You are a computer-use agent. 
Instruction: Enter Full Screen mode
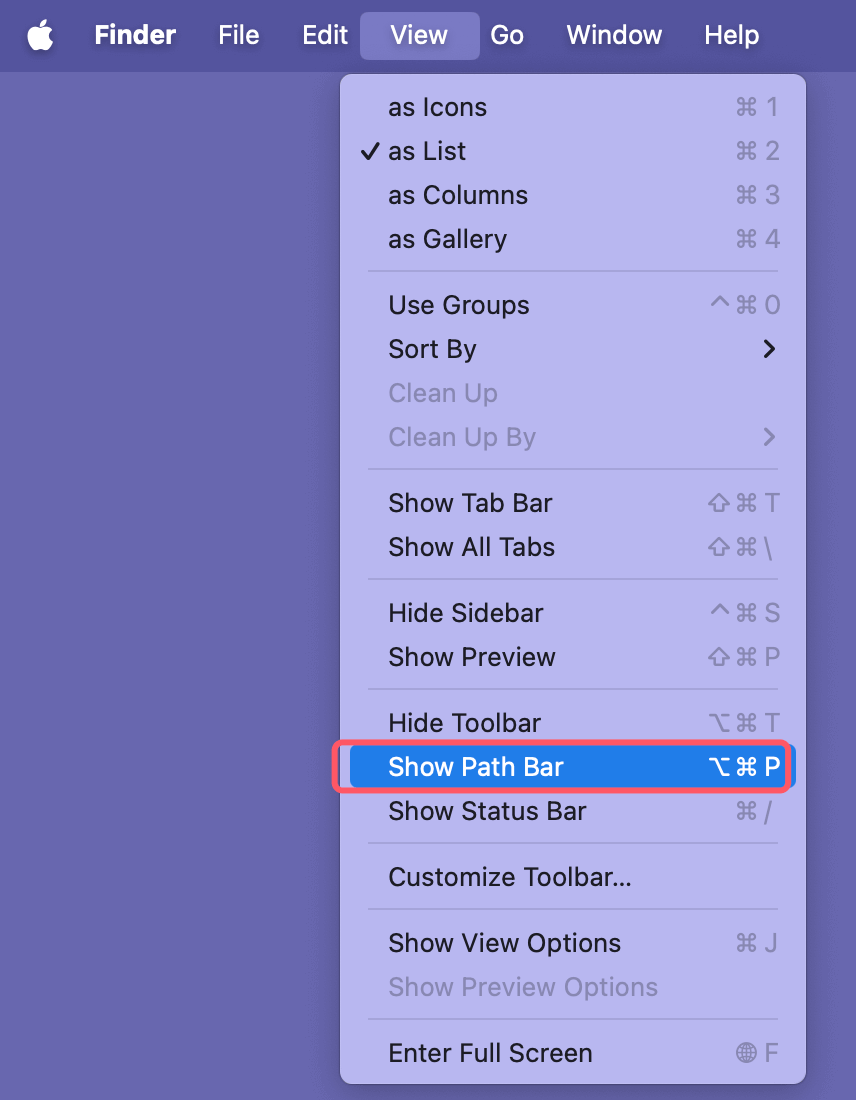pyautogui.click(x=490, y=1053)
